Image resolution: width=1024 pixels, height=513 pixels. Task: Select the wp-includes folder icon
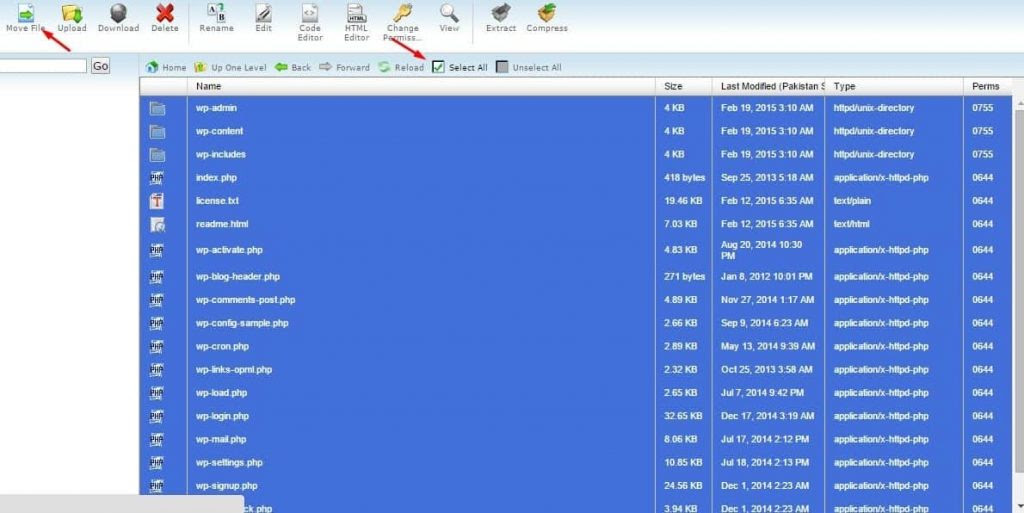157,155
